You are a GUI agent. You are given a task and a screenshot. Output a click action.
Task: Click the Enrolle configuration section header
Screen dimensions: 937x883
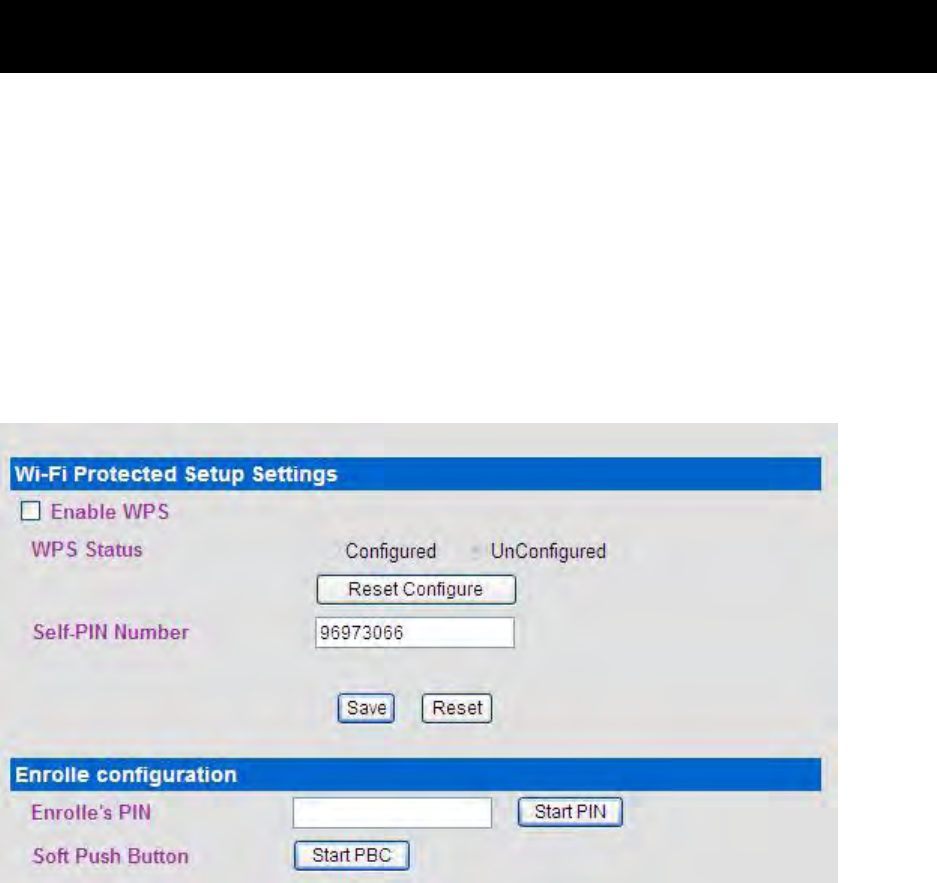tap(416, 775)
